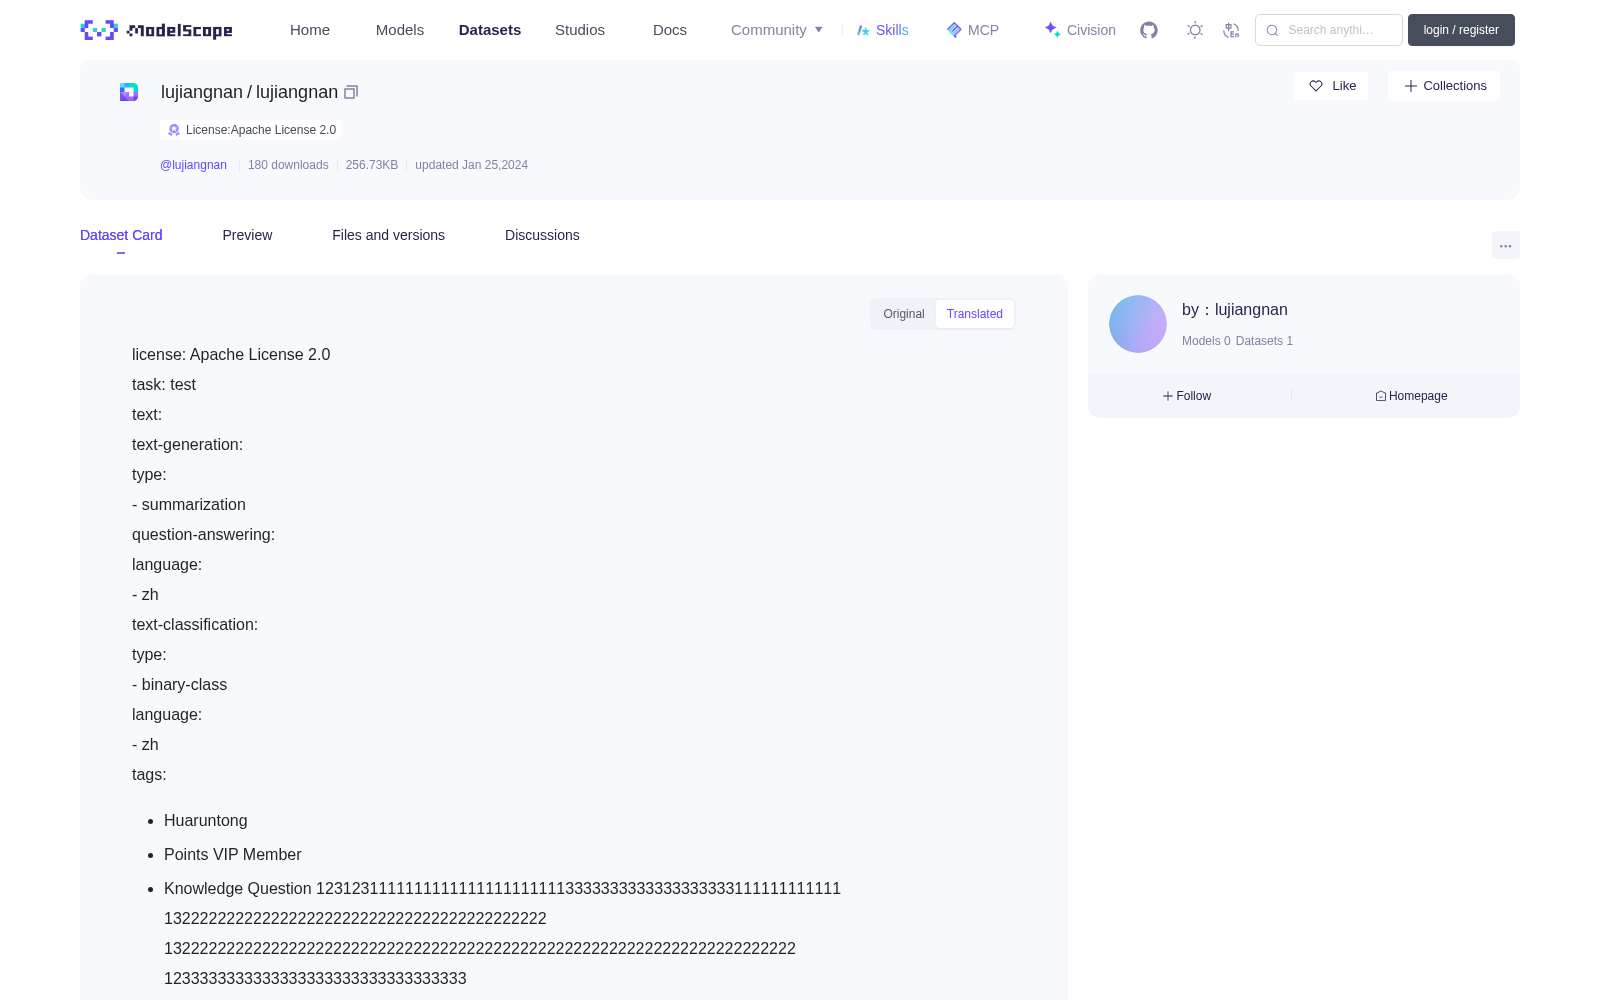Toggle the light/dark theme sun icon

tap(1195, 30)
